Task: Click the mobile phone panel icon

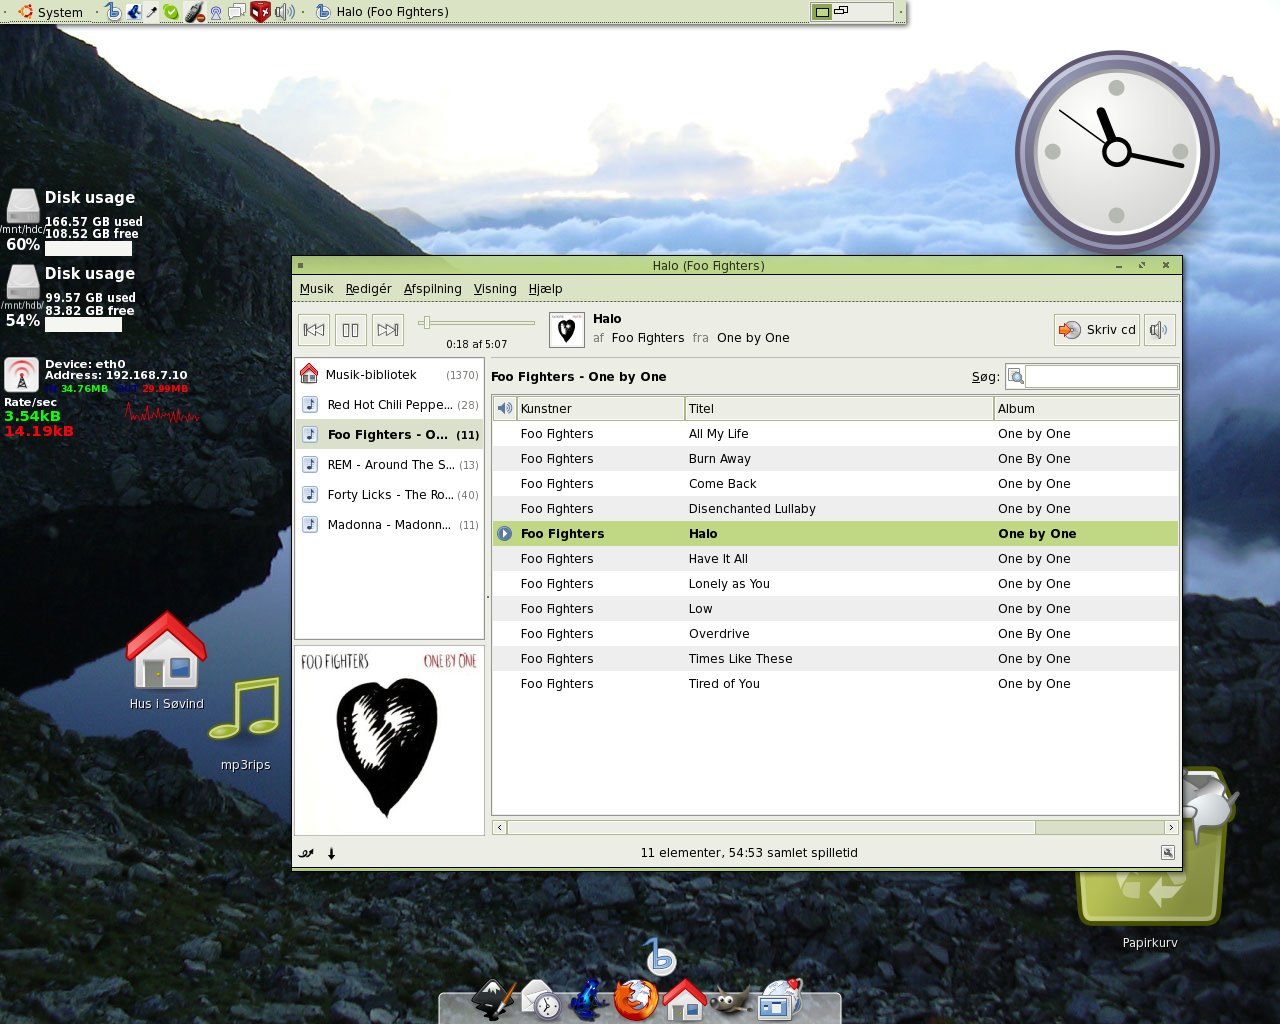Action: [195, 12]
